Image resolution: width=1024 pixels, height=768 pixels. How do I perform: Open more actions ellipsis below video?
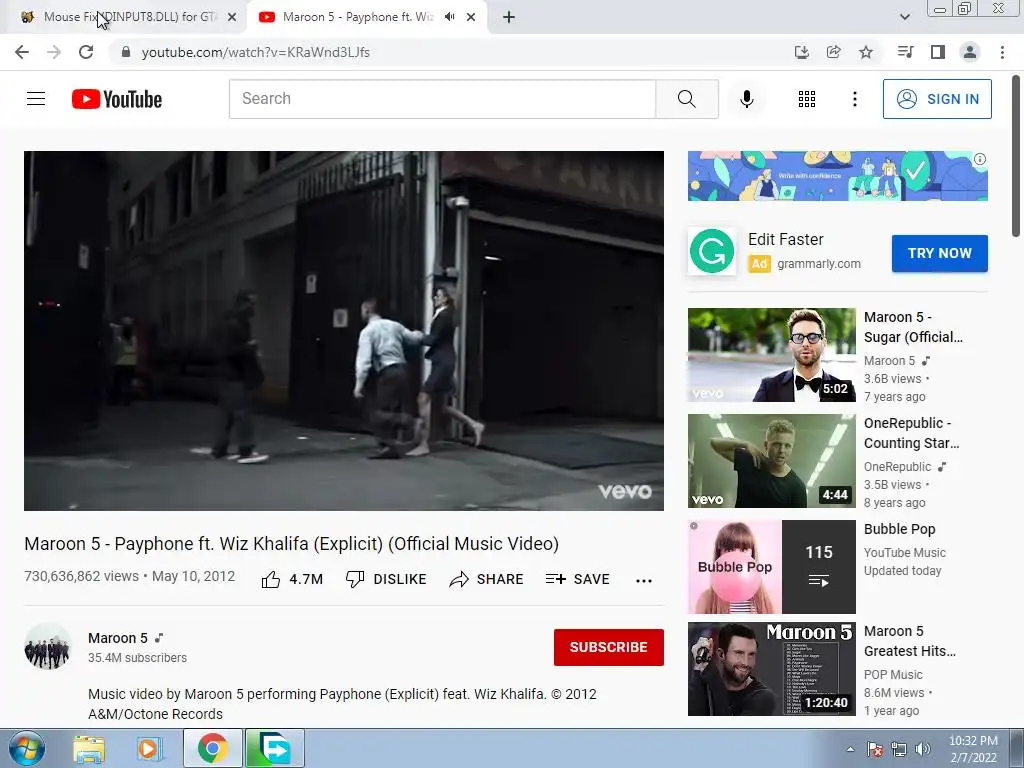click(x=644, y=581)
